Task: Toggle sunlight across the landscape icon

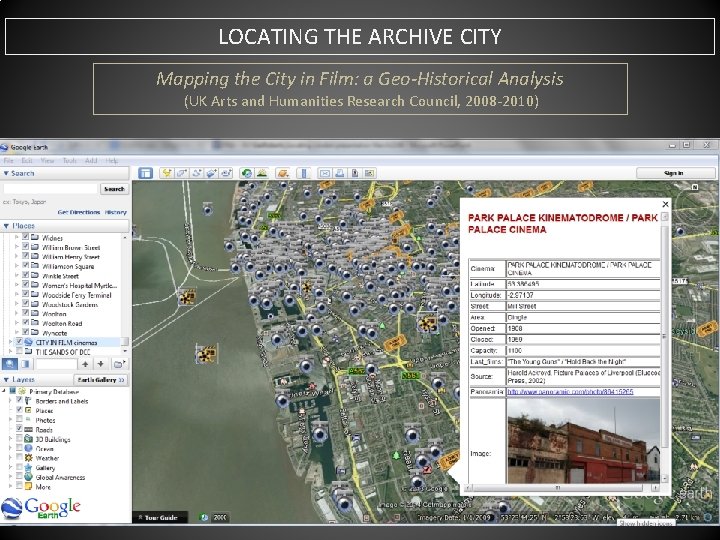Action: point(262,173)
